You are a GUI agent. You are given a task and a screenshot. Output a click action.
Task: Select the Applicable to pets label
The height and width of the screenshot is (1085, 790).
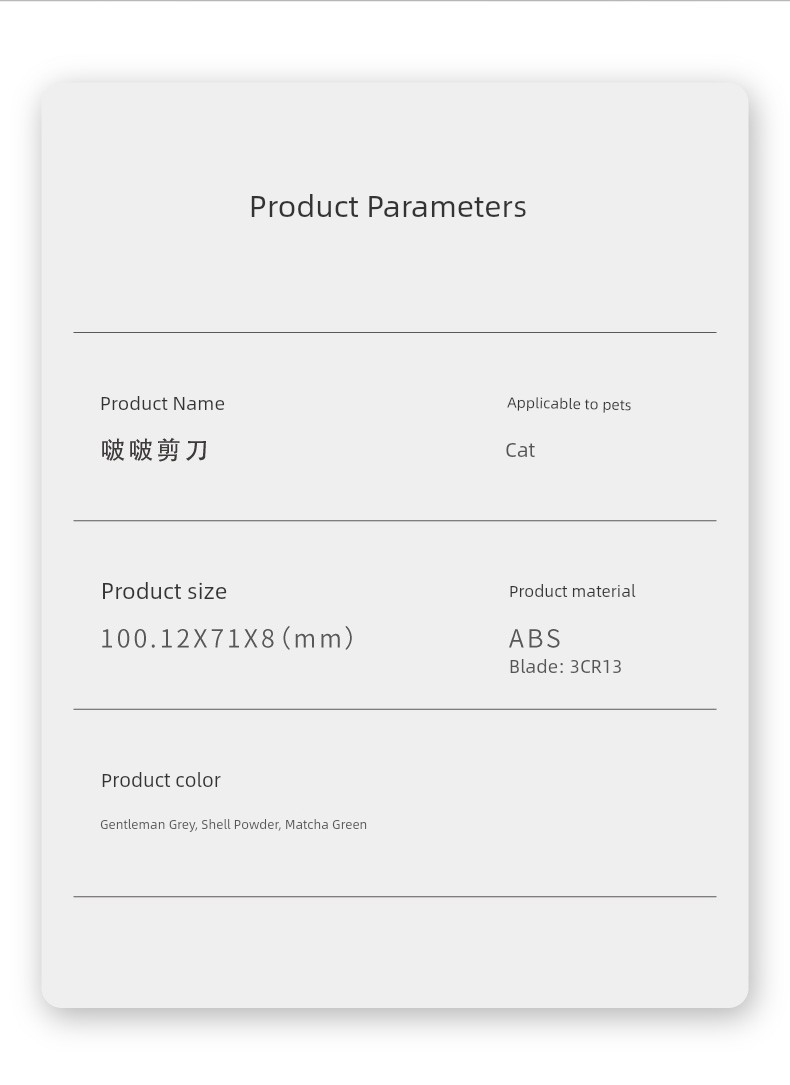[x=569, y=404]
